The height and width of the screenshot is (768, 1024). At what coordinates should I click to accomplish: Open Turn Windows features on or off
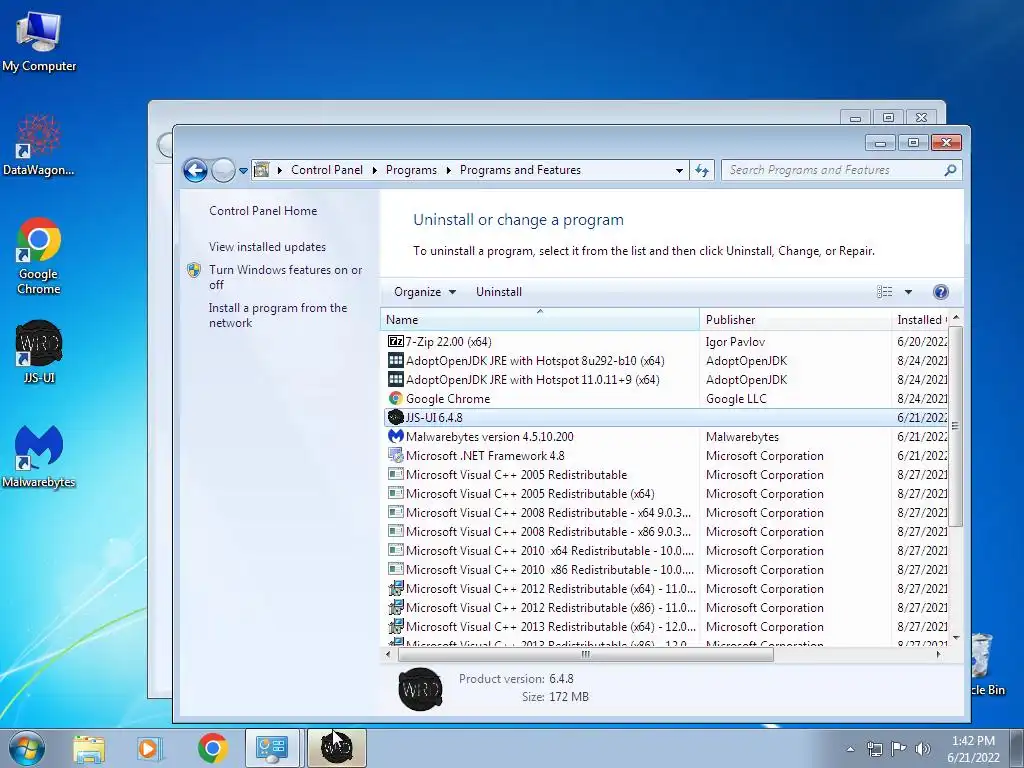tap(285, 277)
